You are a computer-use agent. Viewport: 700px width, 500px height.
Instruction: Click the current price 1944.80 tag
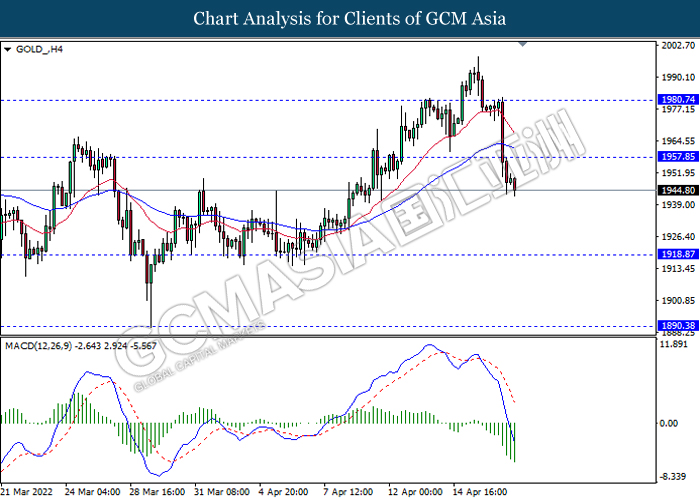pos(678,191)
